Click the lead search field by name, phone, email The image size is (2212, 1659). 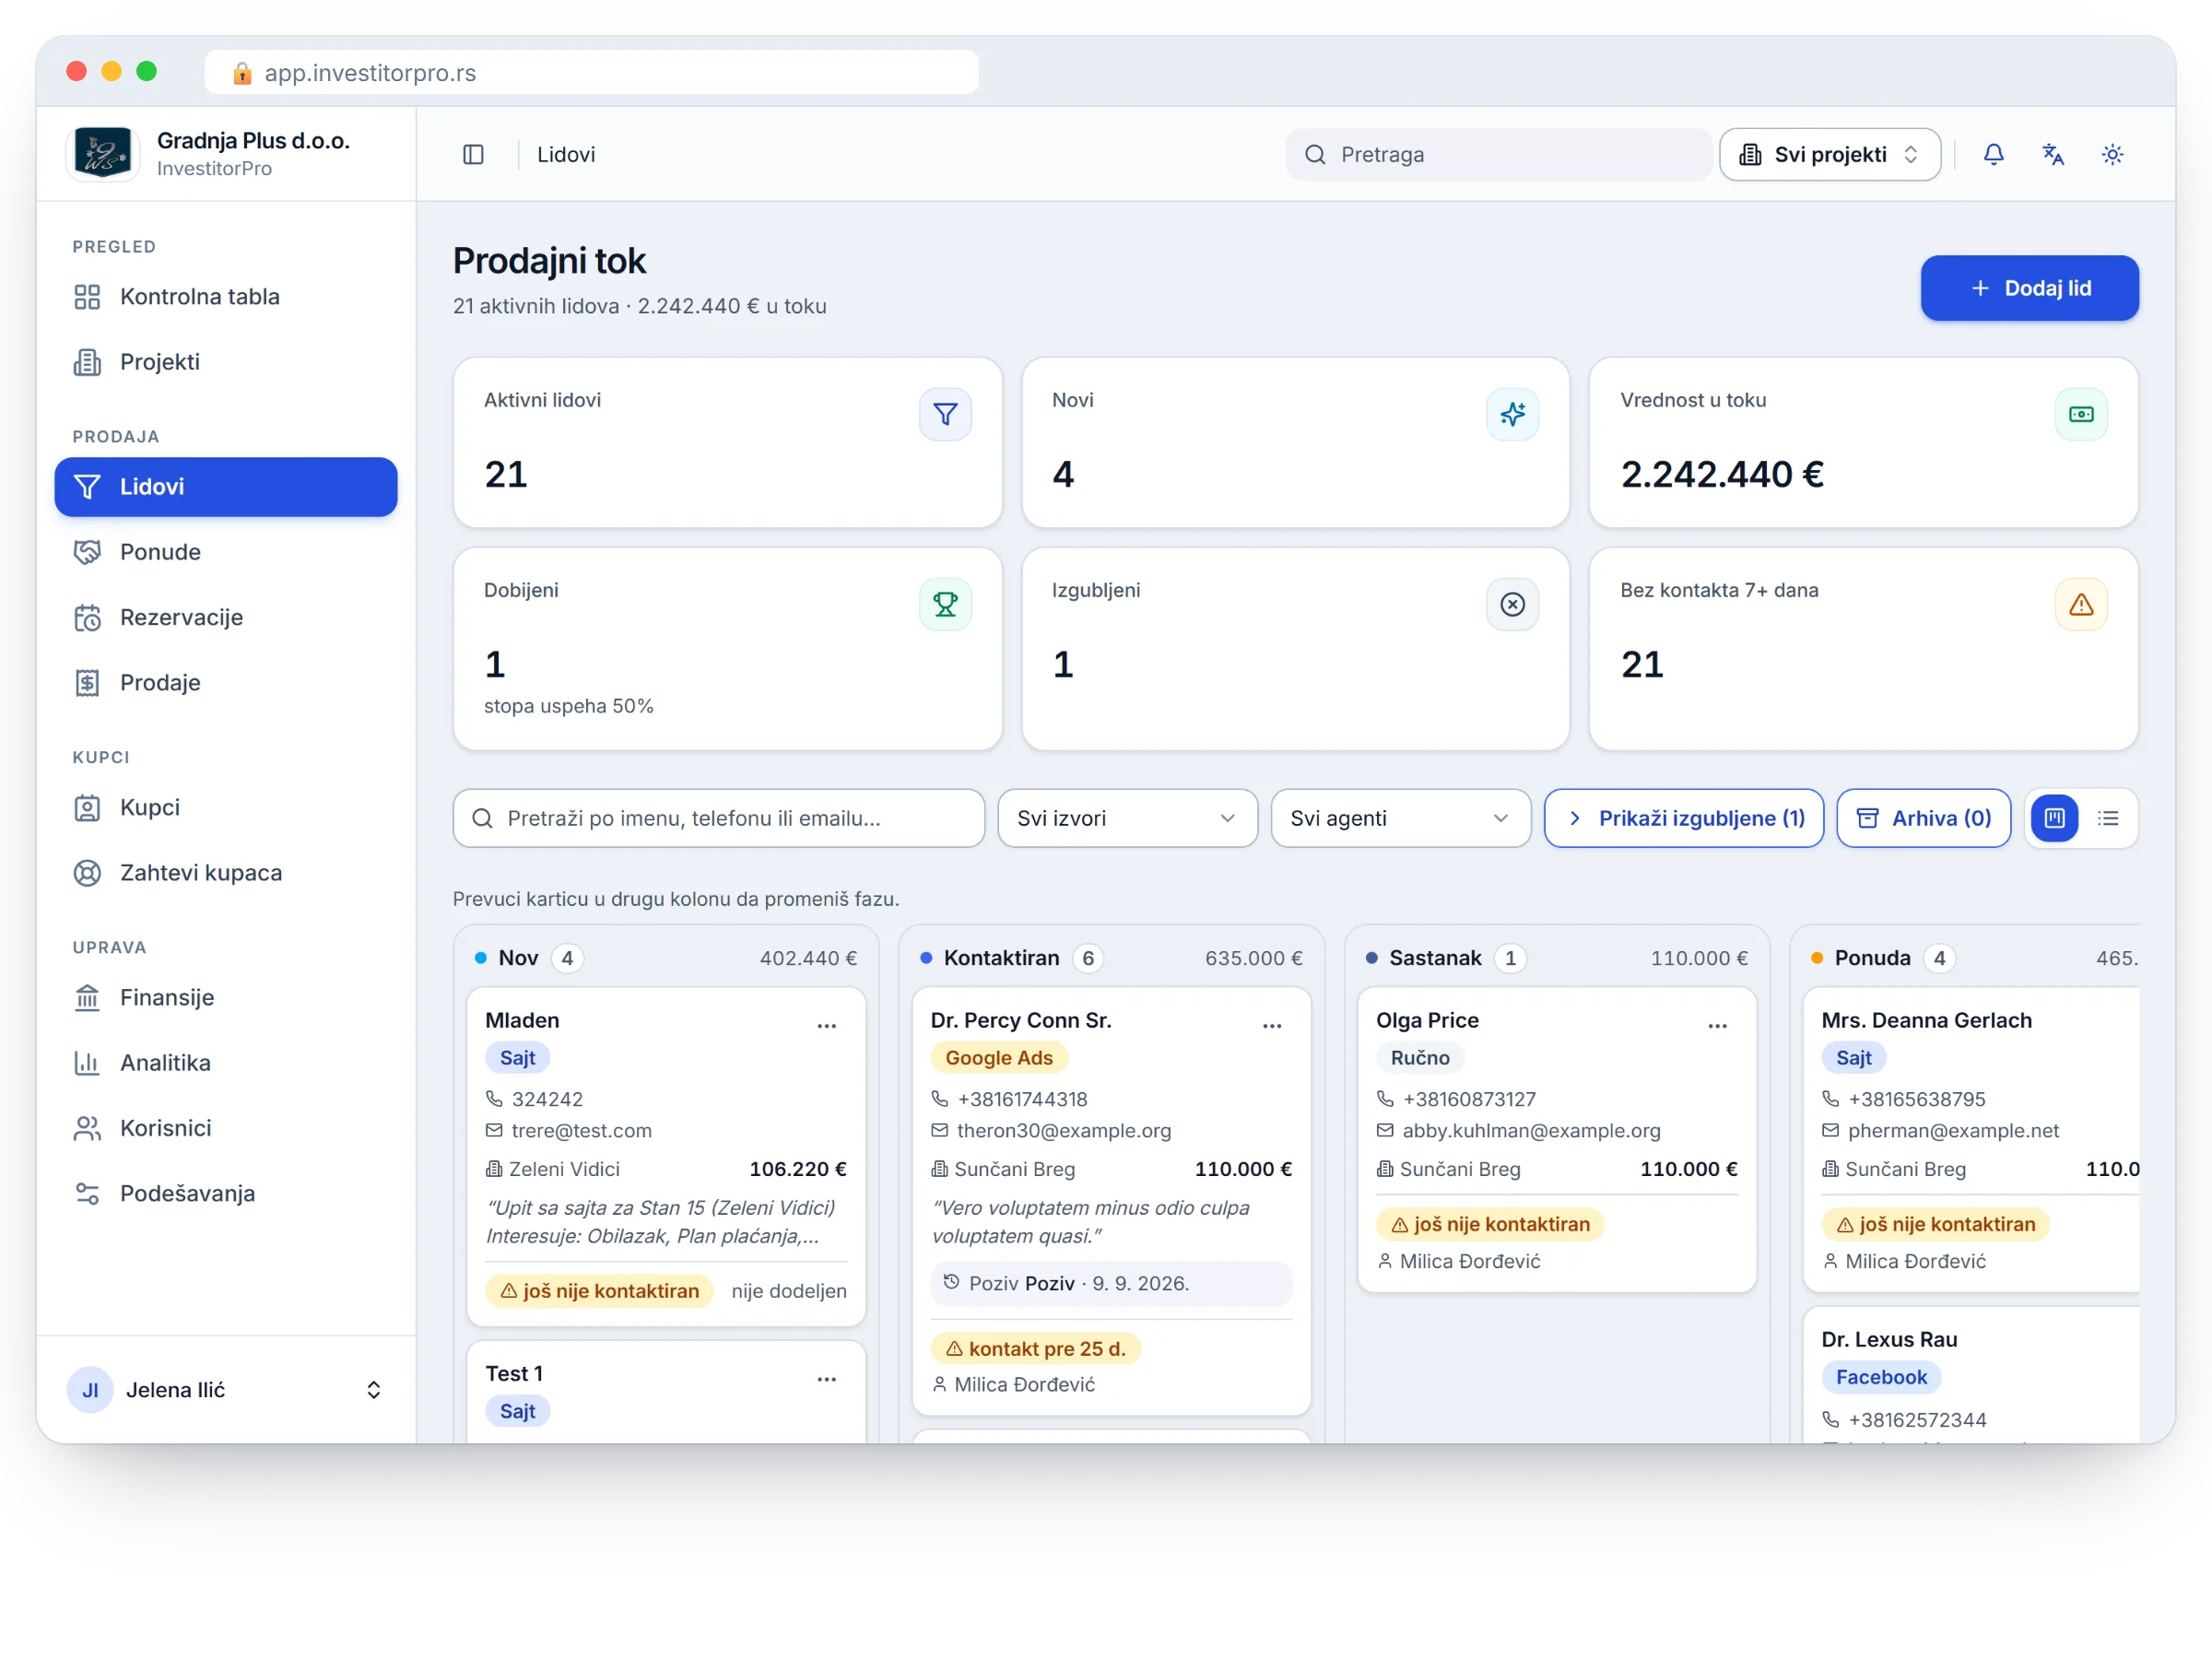[x=718, y=818]
